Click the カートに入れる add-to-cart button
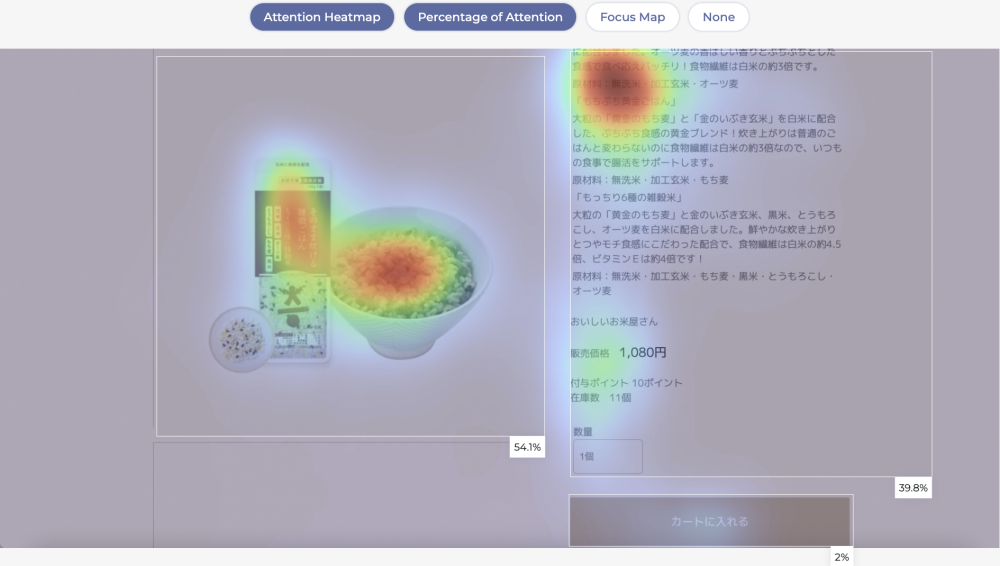 (x=710, y=521)
